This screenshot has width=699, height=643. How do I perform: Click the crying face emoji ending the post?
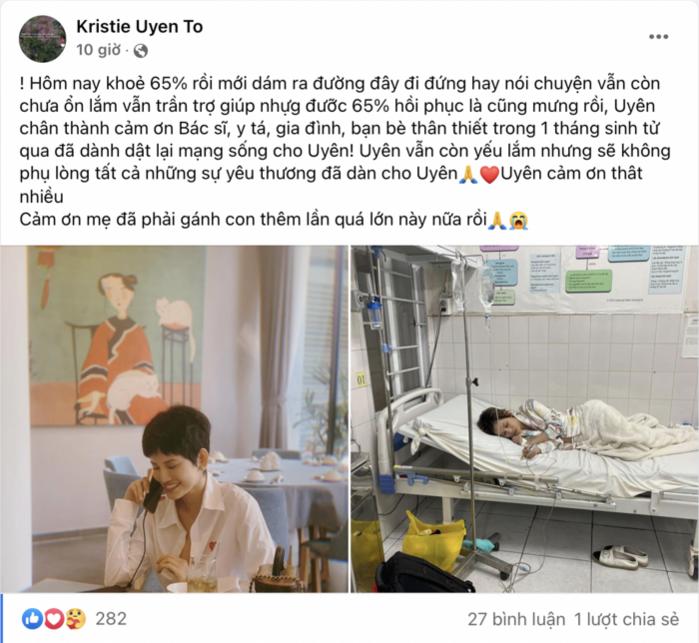tap(518, 220)
